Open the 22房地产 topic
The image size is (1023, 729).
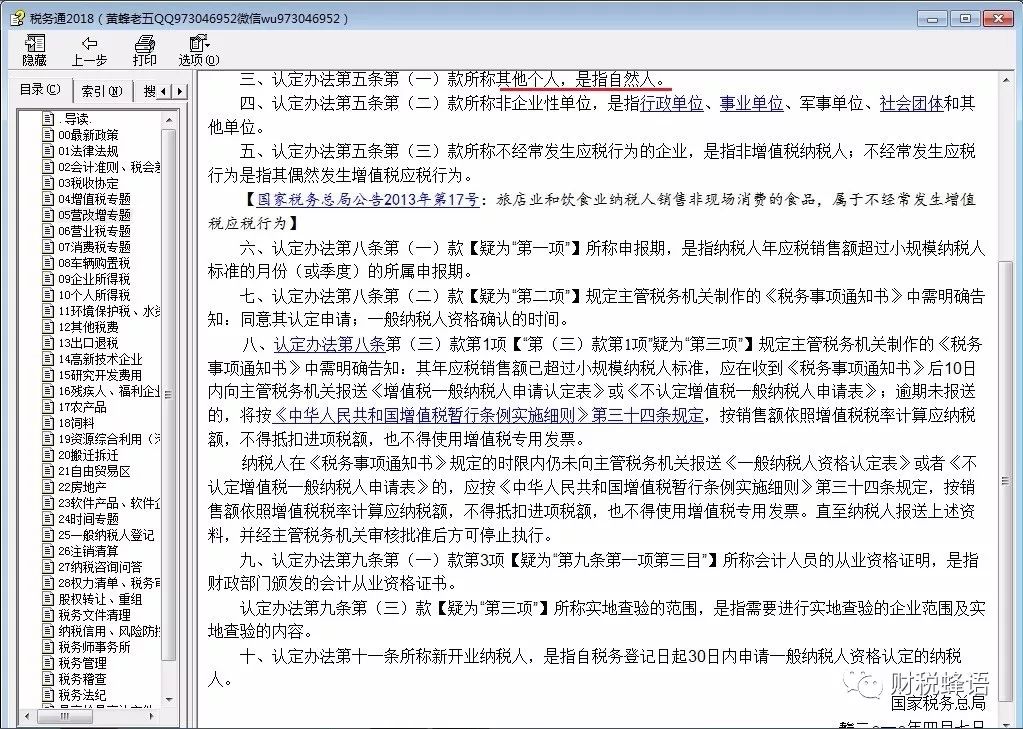click(82, 487)
